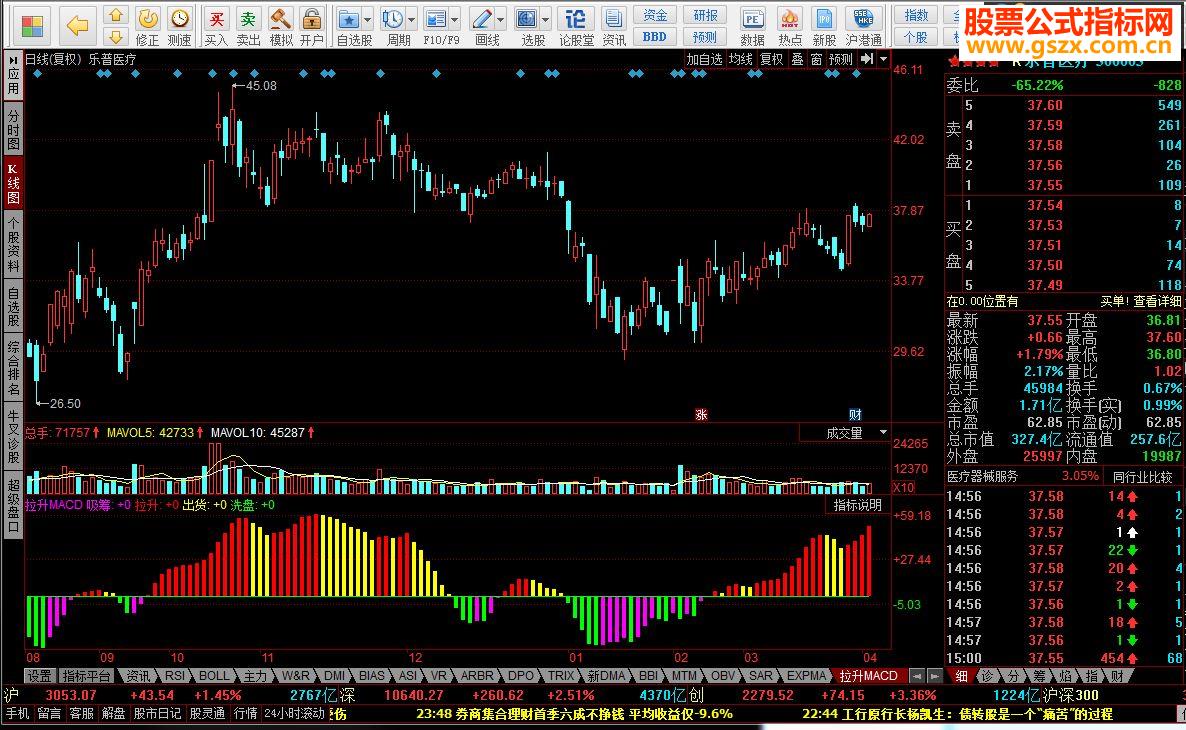
Task: Click the 选股 stock picker icon
Action: click(x=527, y=19)
